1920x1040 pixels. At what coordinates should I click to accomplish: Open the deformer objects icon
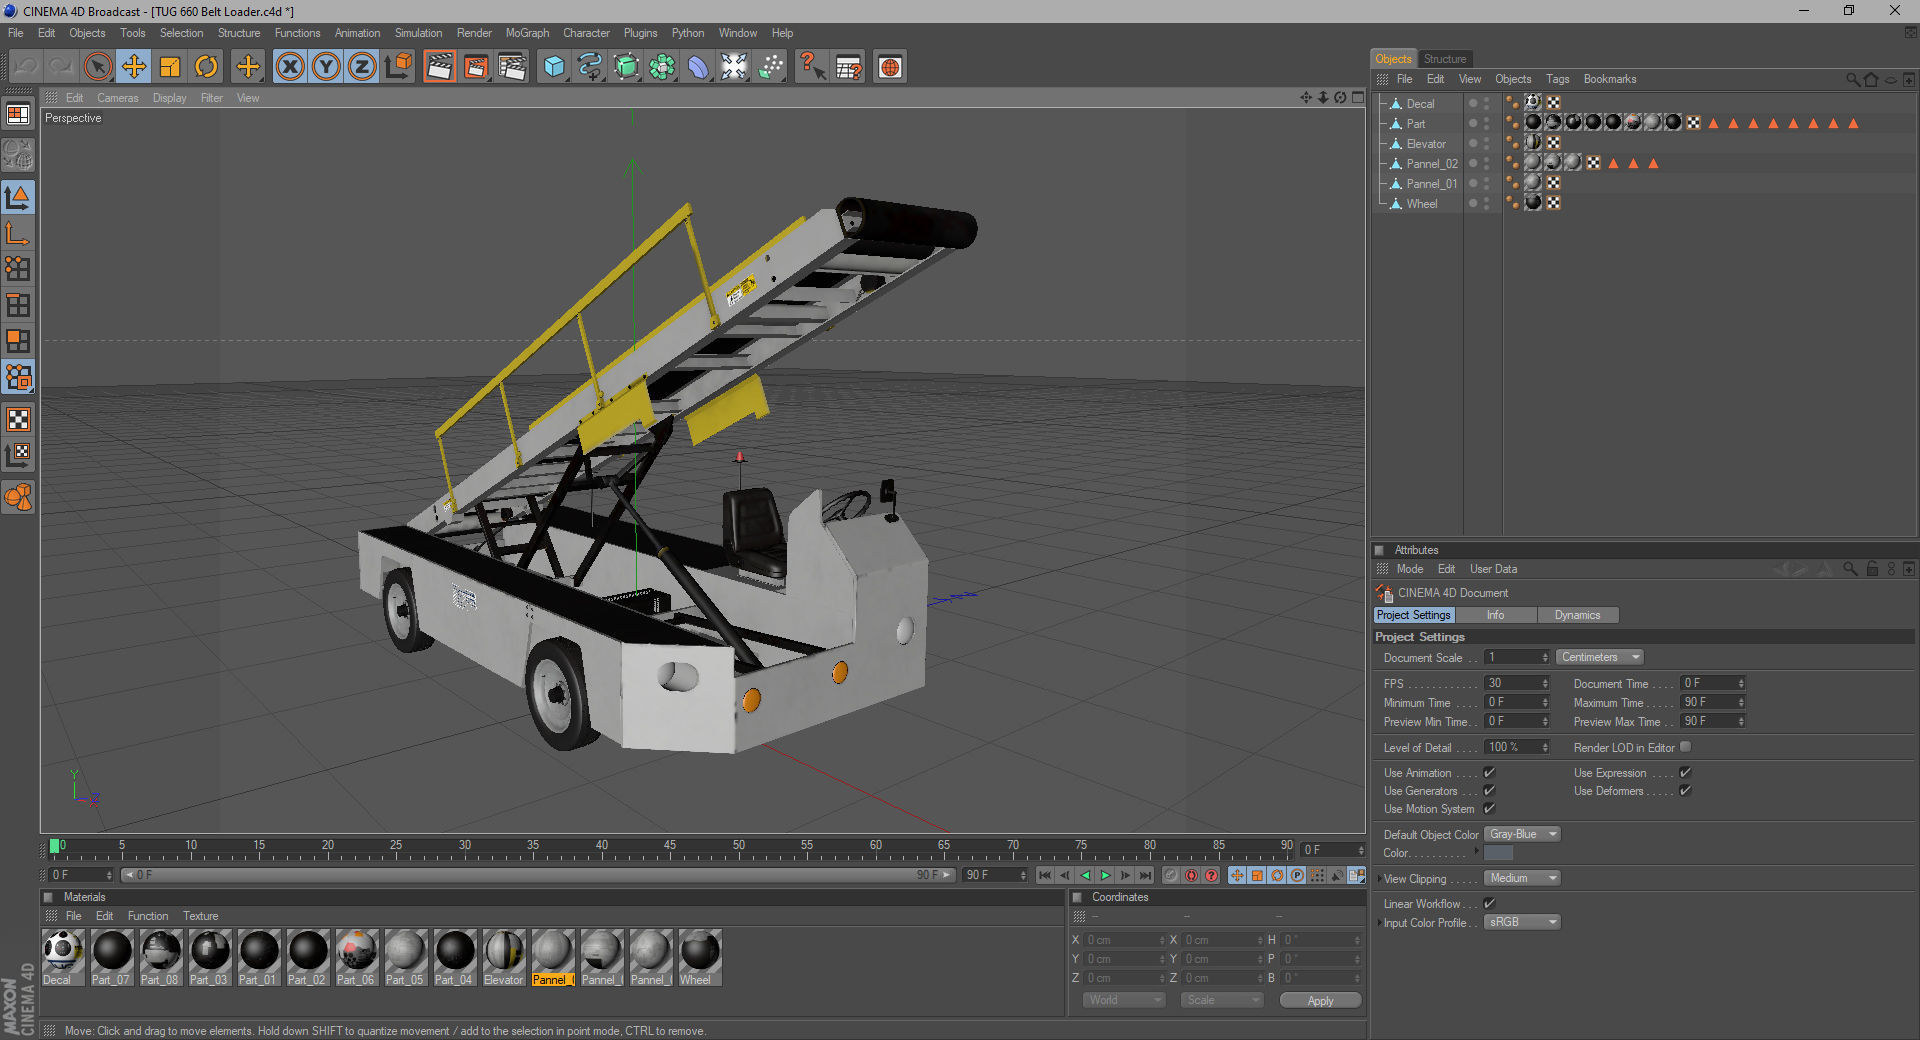[698, 67]
